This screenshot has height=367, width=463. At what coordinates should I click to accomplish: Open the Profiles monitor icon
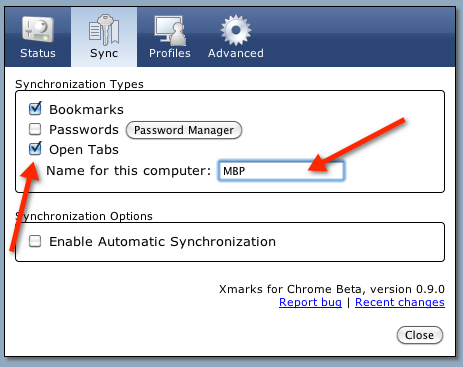pos(170,30)
